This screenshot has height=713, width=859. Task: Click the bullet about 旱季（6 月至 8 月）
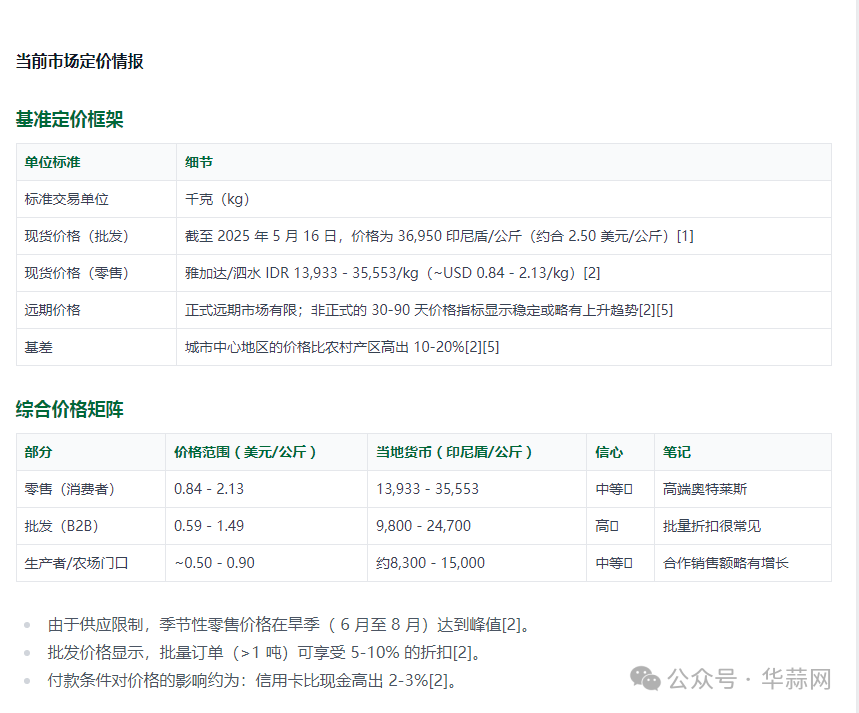click(289, 625)
